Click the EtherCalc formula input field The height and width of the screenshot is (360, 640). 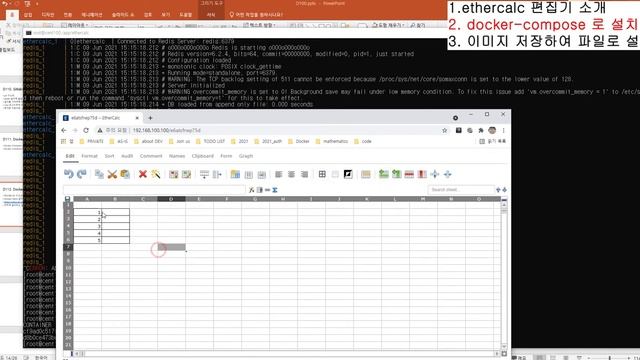[x=154, y=190]
